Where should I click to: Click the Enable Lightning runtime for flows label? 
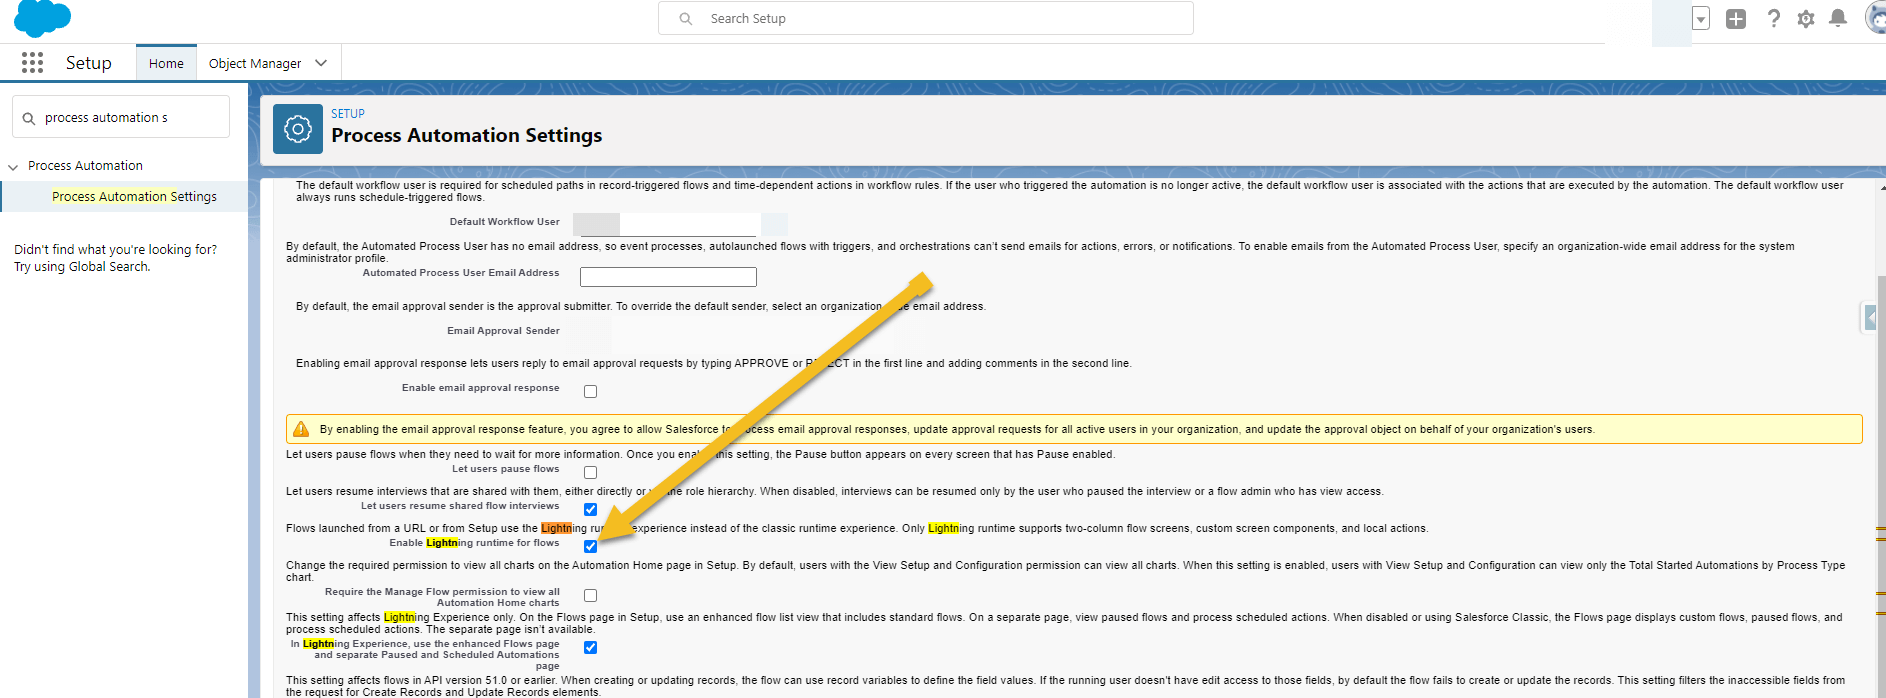[474, 543]
